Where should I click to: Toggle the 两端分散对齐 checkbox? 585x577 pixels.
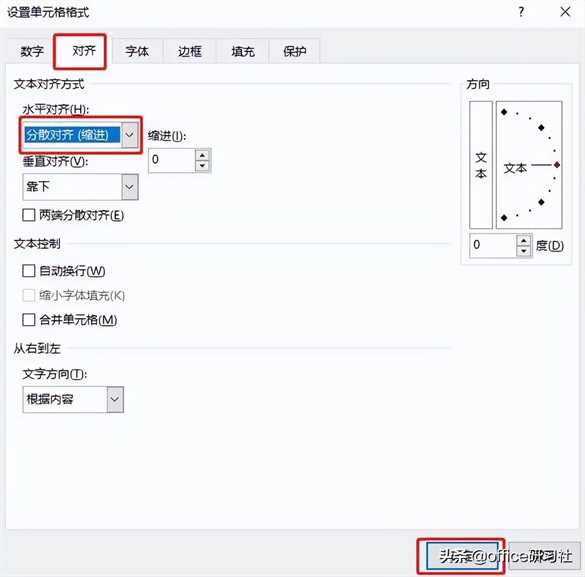pos(29,215)
